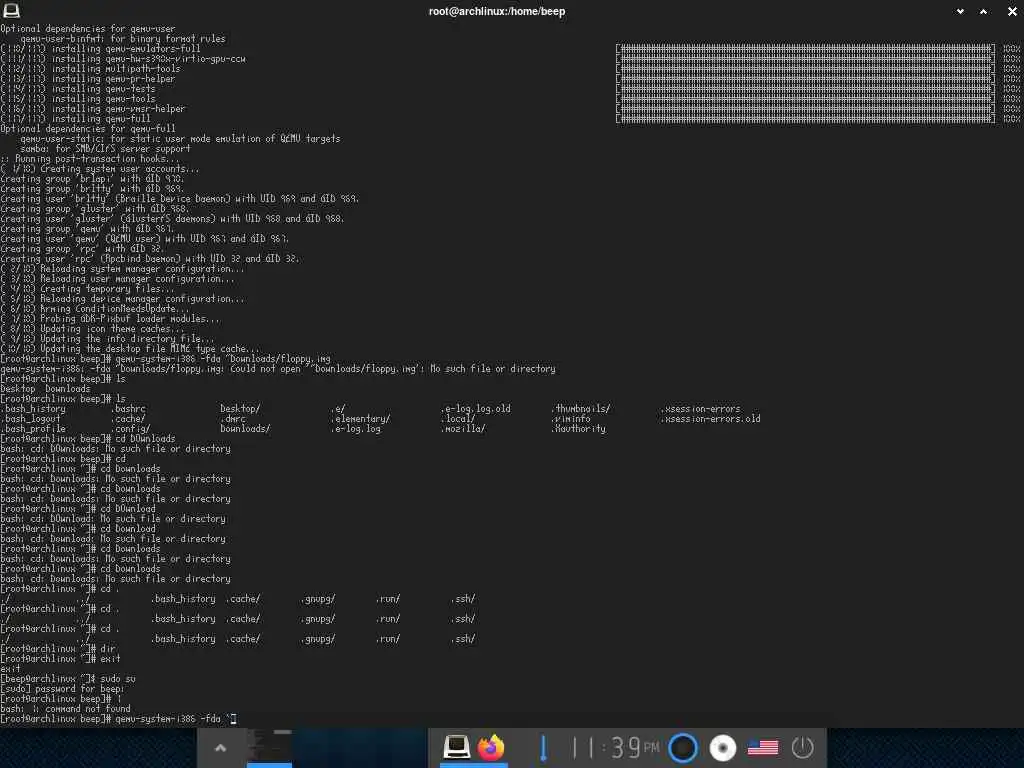
Task: Click the white disc icon on the shelf
Action: pyautogui.click(x=723, y=748)
